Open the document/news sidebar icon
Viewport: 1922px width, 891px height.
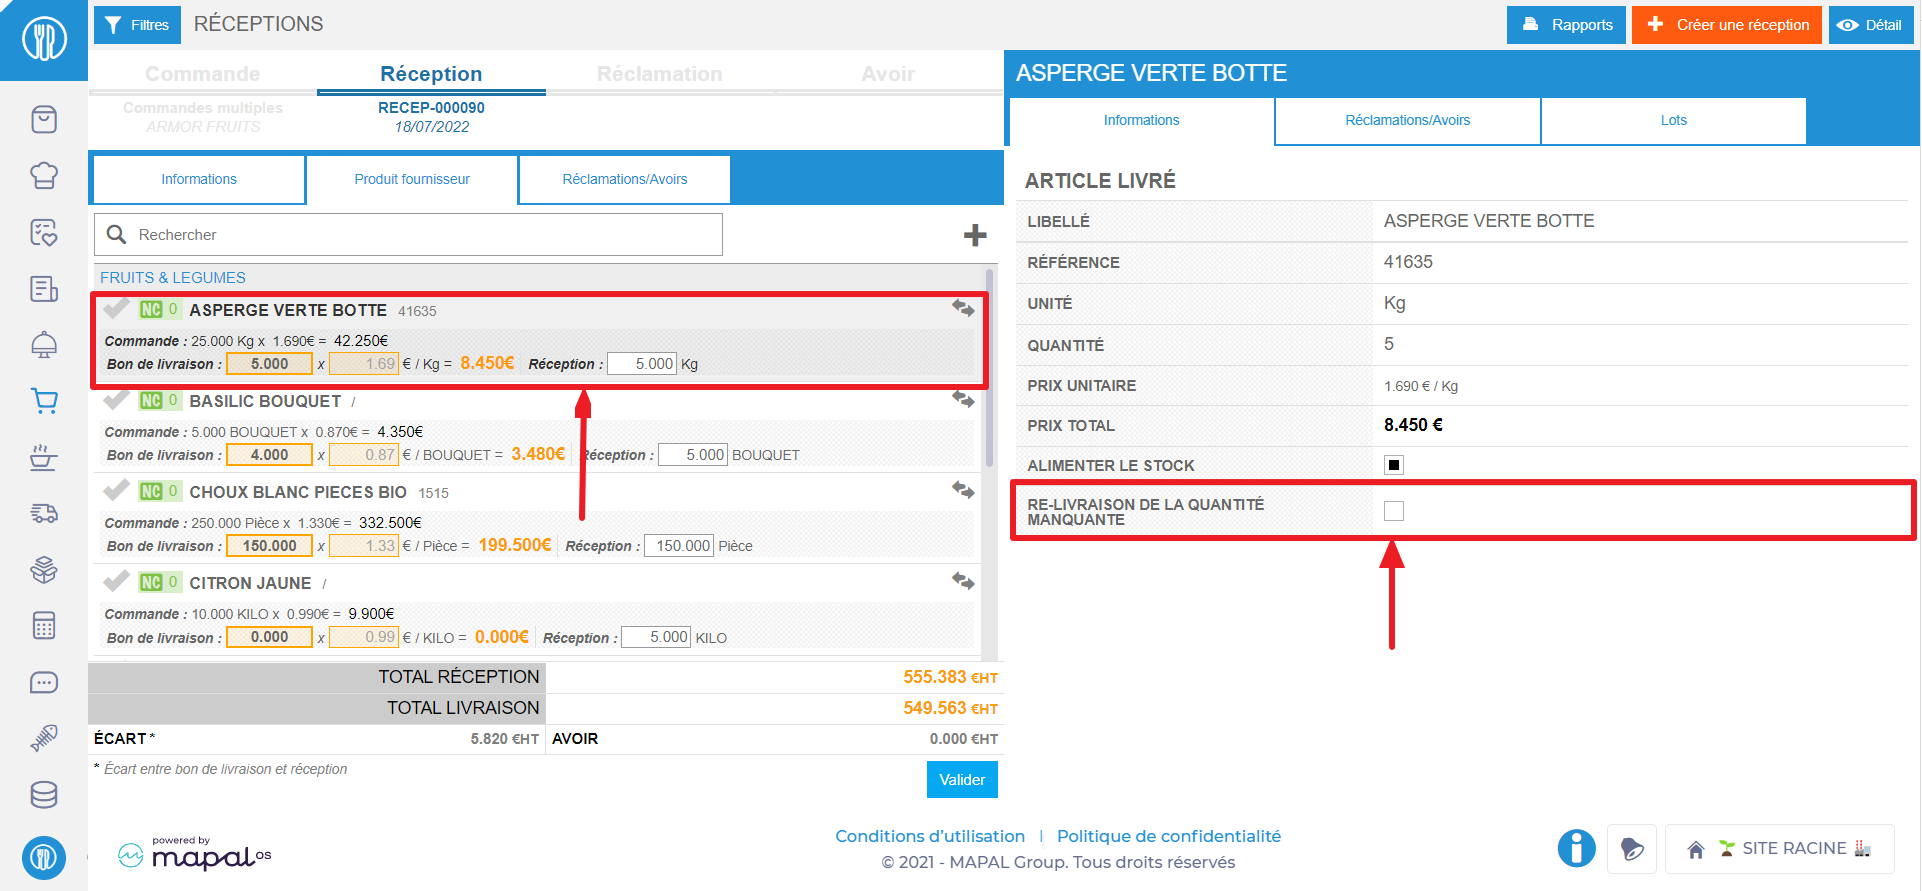click(x=44, y=289)
